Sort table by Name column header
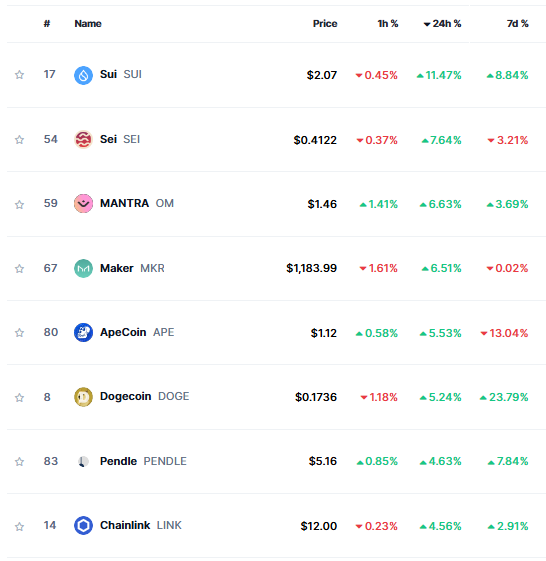The width and height of the screenshot is (546, 561). (88, 24)
